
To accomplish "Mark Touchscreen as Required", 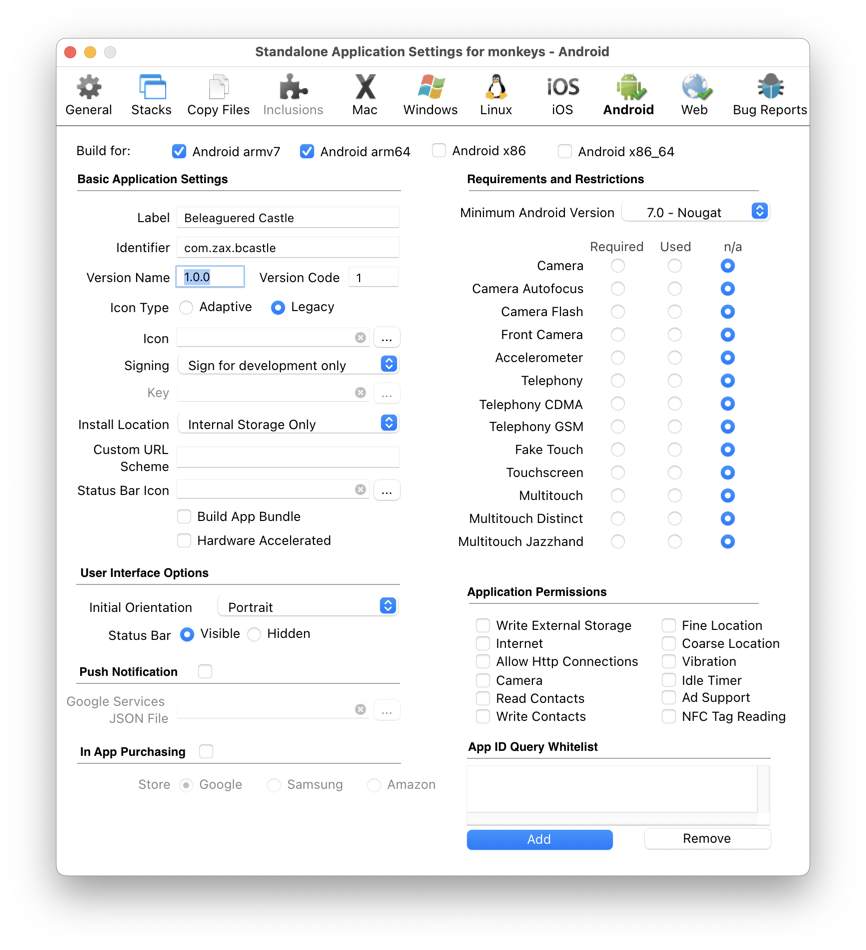I will [x=618, y=473].
